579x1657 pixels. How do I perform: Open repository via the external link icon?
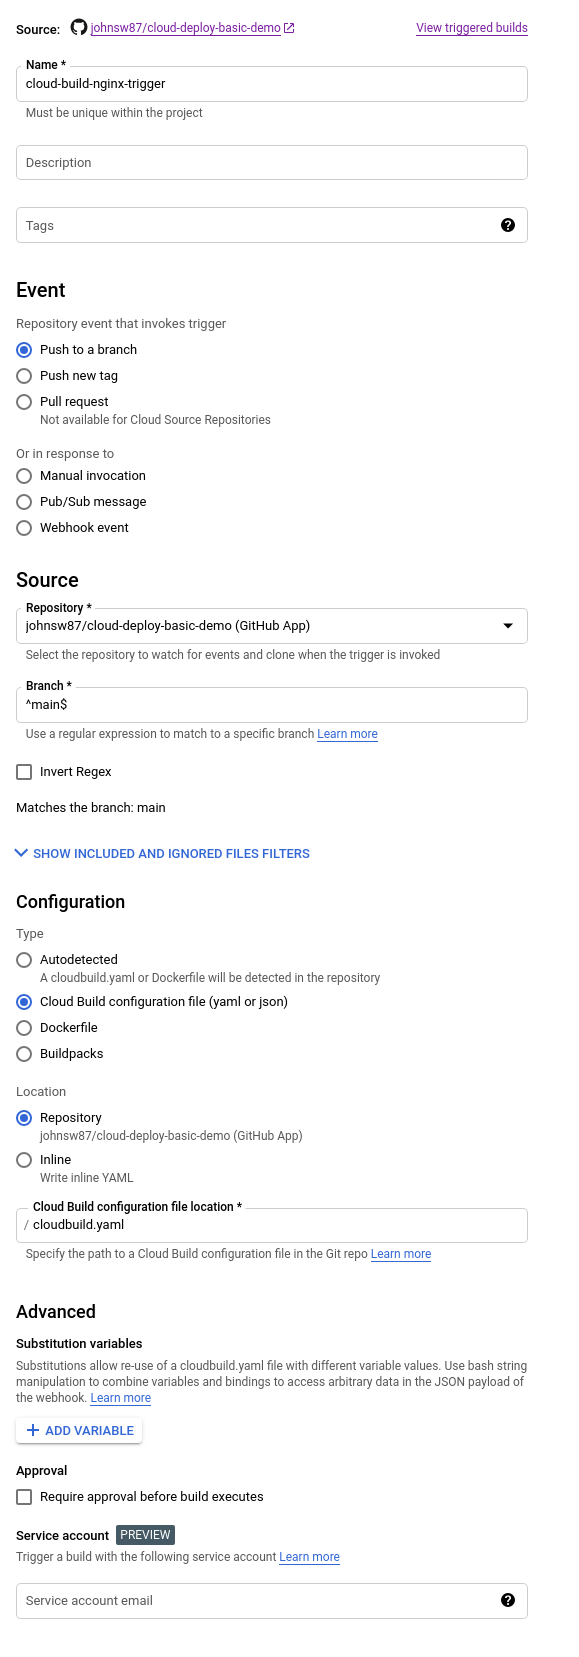pos(288,28)
